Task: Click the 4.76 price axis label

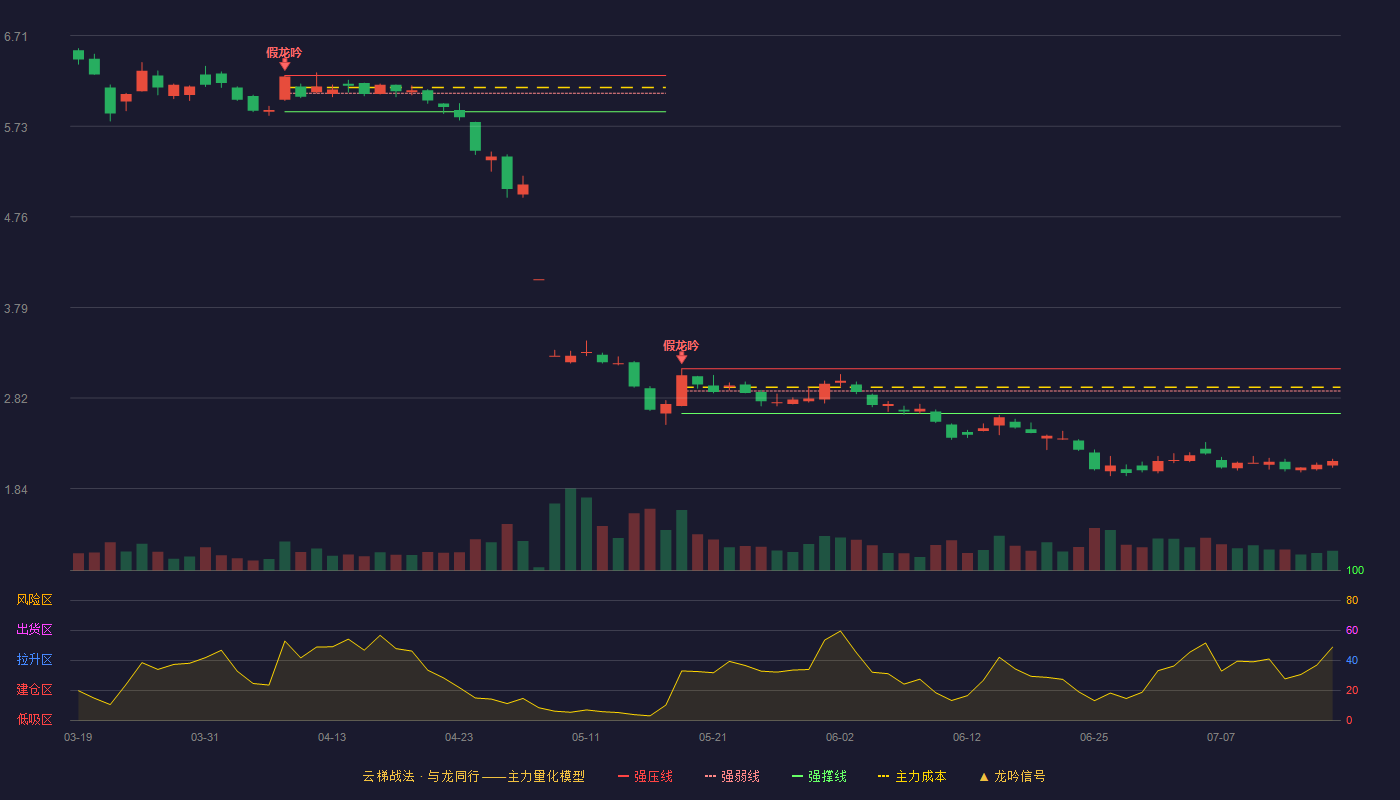Action: tap(16, 218)
